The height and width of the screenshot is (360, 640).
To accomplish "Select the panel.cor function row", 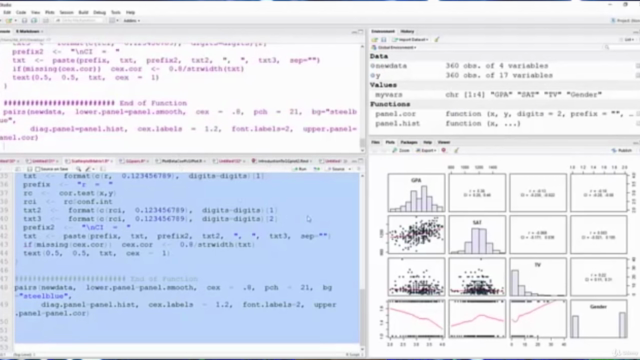I will (x=504, y=114).
